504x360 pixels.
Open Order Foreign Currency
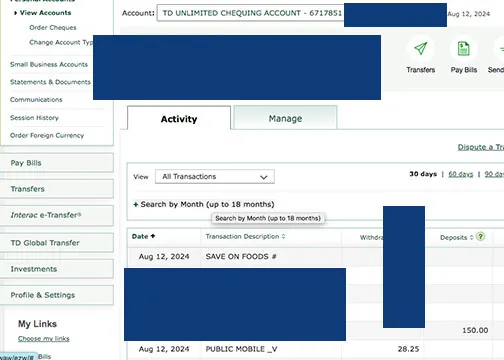point(47,135)
